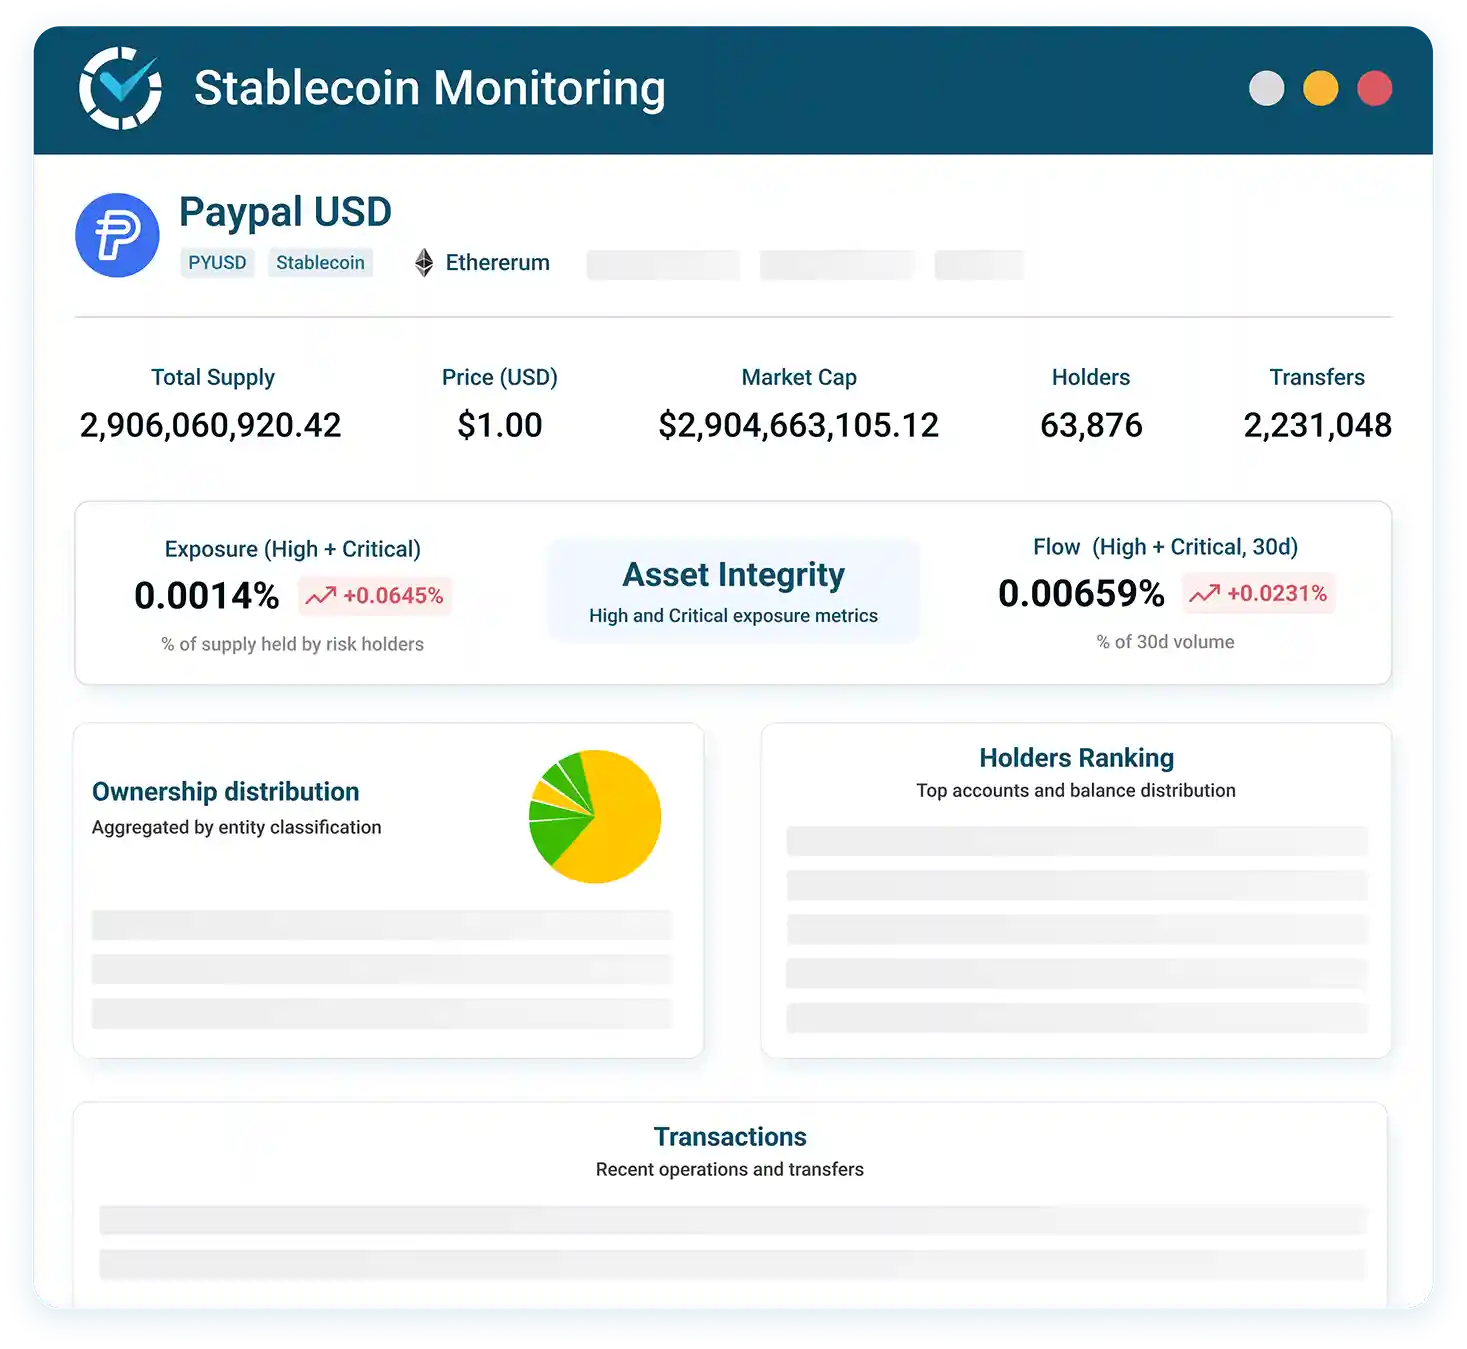Image resolution: width=1467 pixels, height=1349 pixels.
Task: Click the Market Cap label
Action: [x=799, y=378]
